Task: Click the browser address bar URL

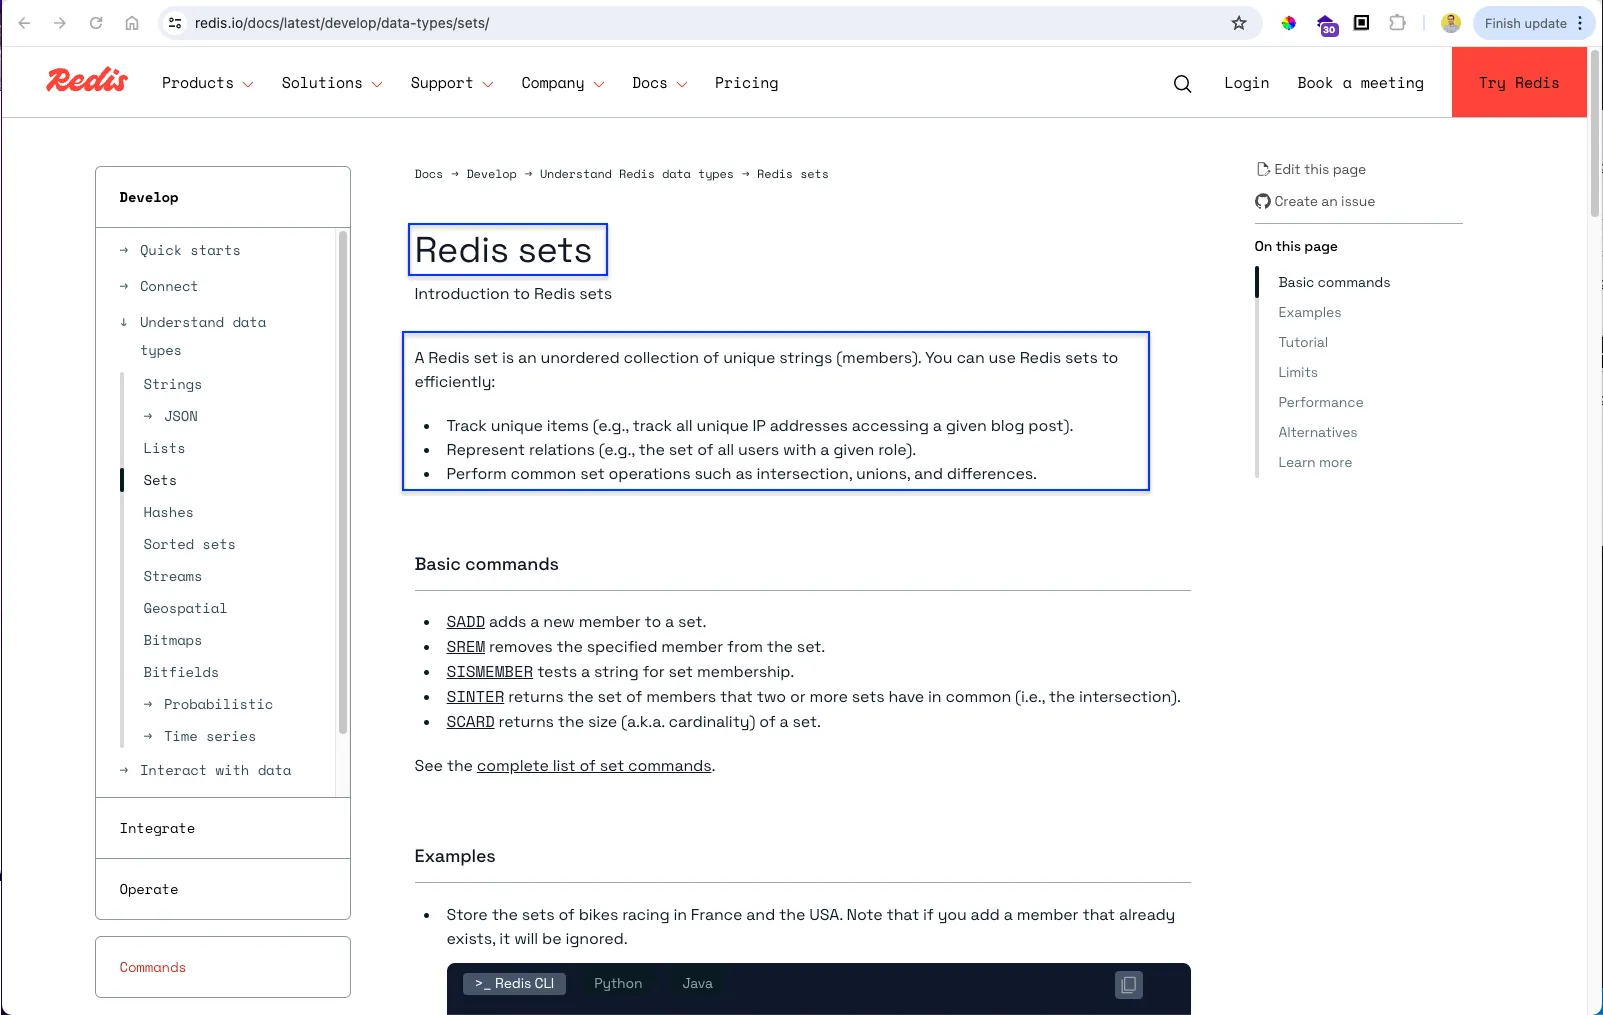Action: point(342,23)
